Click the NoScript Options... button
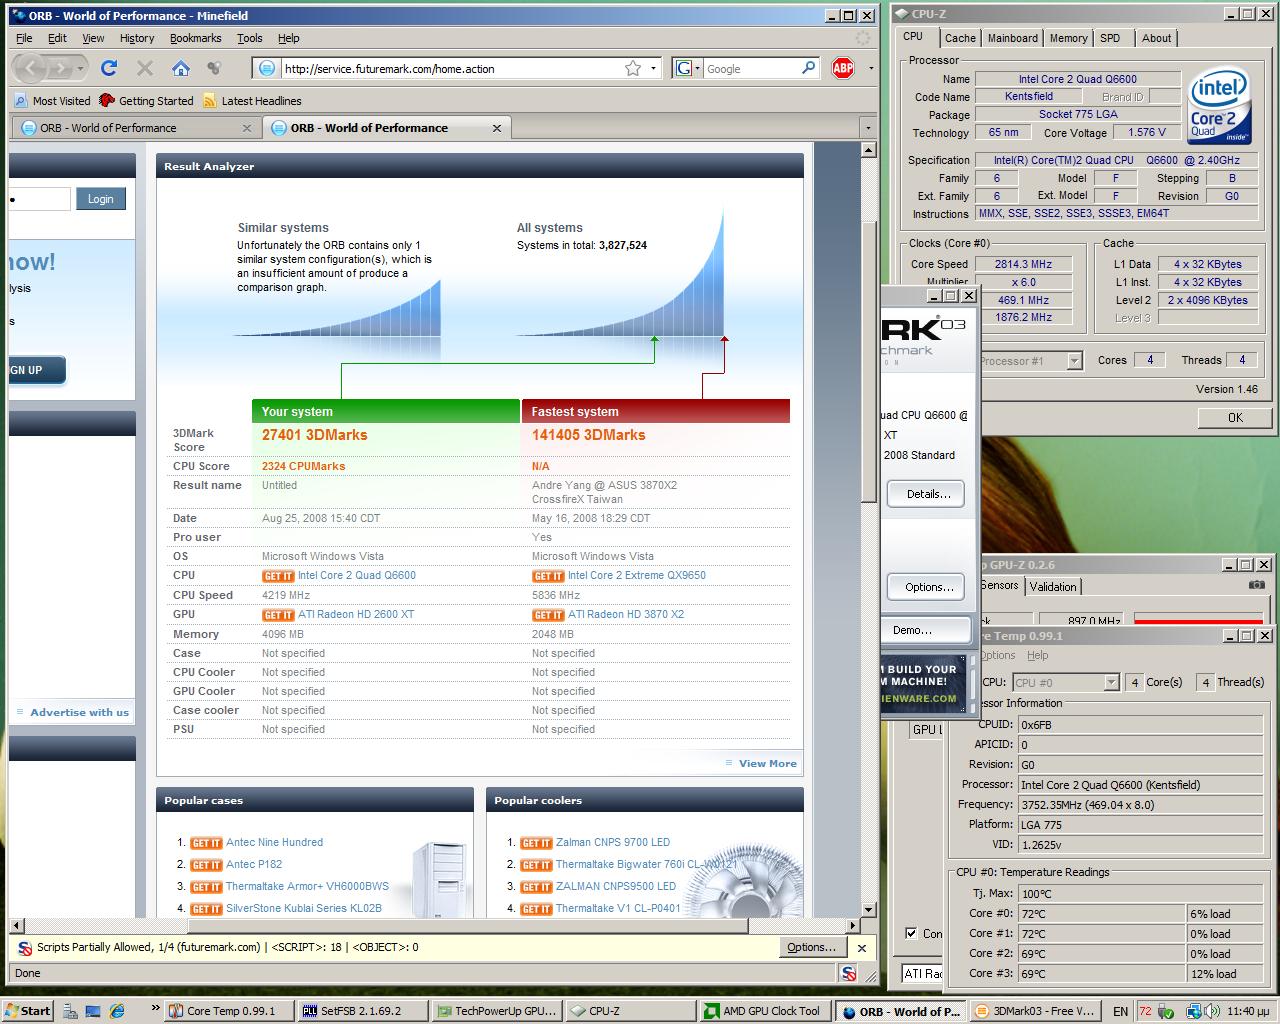Image resolution: width=1280 pixels, height=1024 pixels. [x=811, y=947]
